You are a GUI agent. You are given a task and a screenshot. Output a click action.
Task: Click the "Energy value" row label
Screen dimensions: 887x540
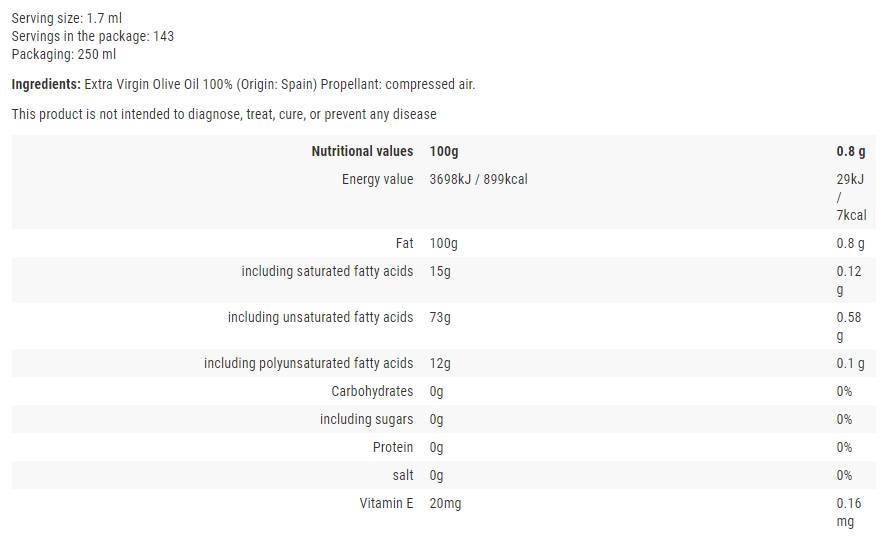(377, 179)
